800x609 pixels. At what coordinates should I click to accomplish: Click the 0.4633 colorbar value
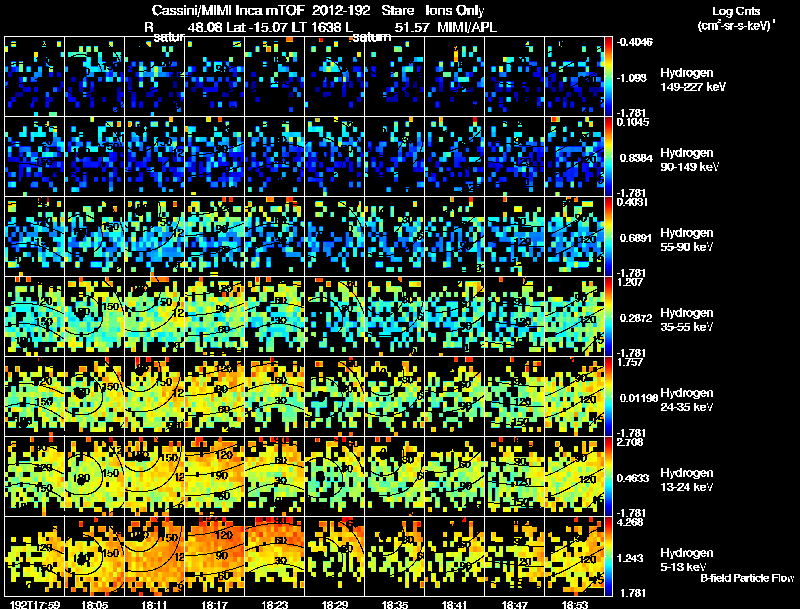636,478
